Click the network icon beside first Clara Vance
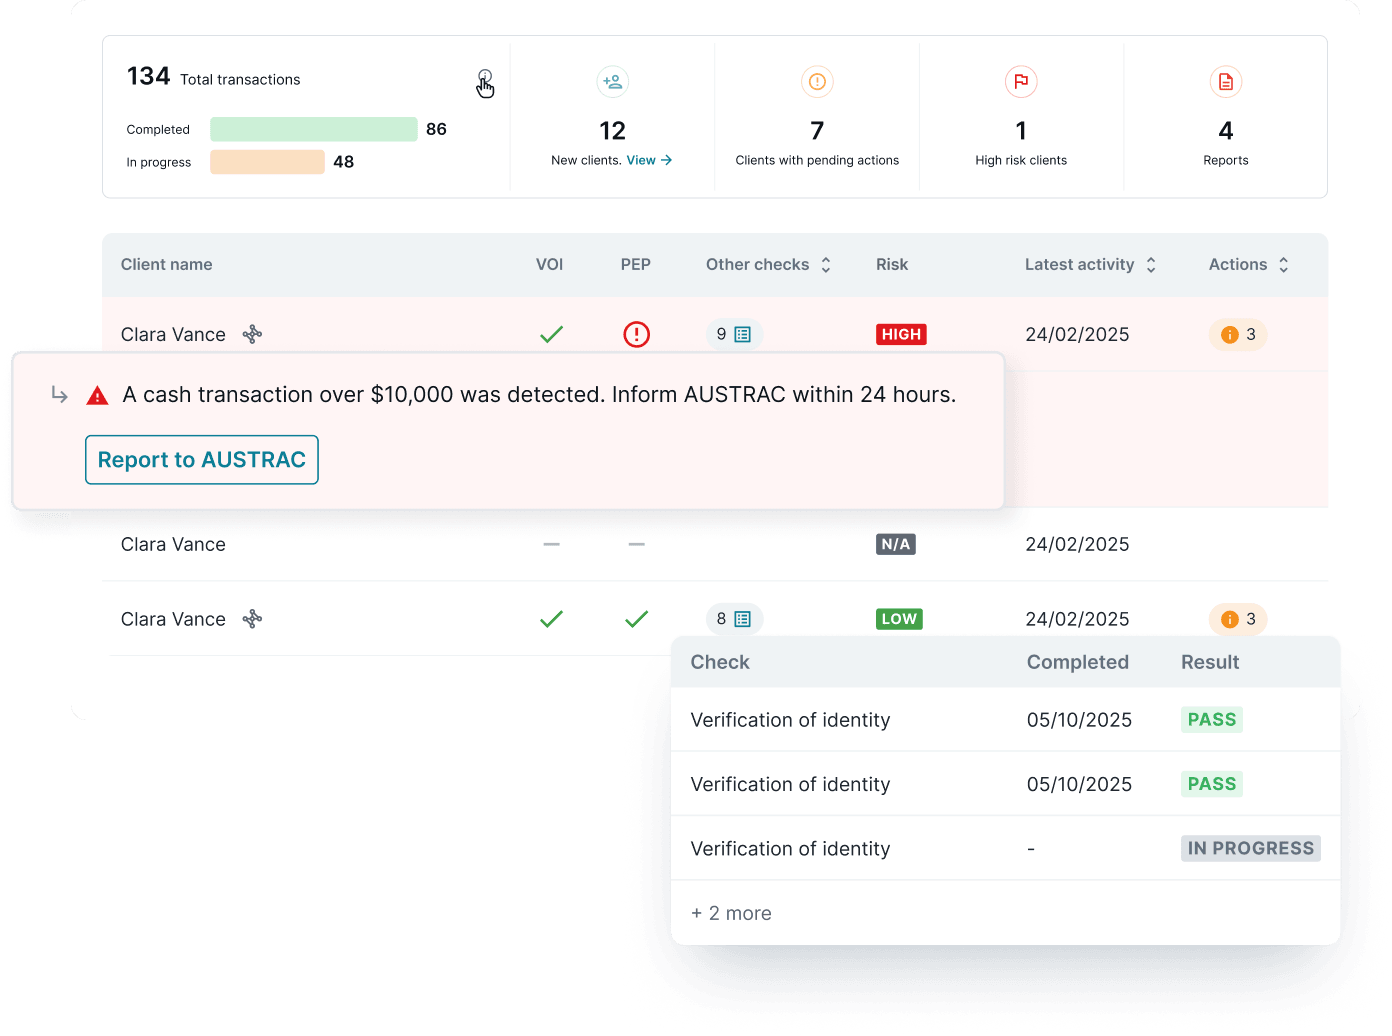The image size is (1392, 1036). (253, 334)
